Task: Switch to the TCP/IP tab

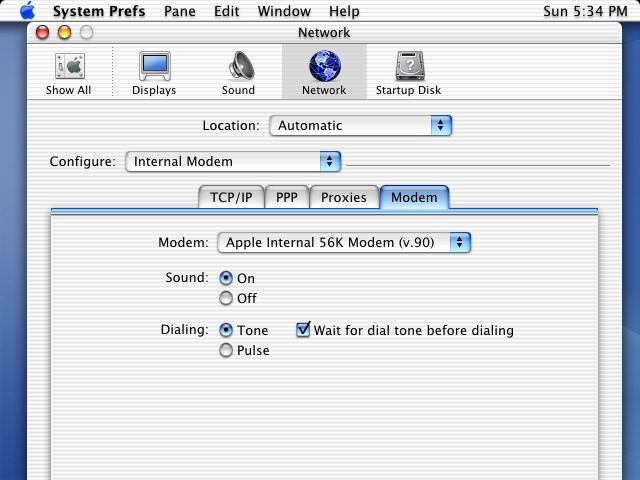Action: pyautogui.click(x=231, y=197)
